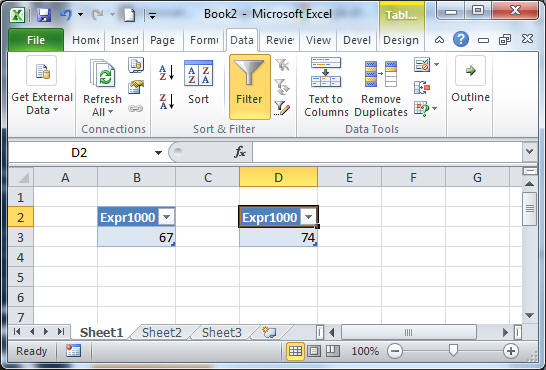
Task: Open the Page Layout ribbon tab
Action: [162, 40]
